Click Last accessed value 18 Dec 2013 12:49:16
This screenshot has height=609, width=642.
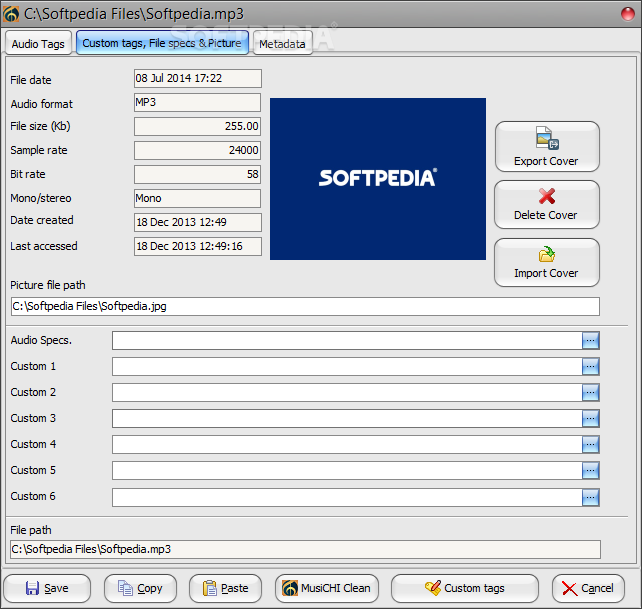198,246
